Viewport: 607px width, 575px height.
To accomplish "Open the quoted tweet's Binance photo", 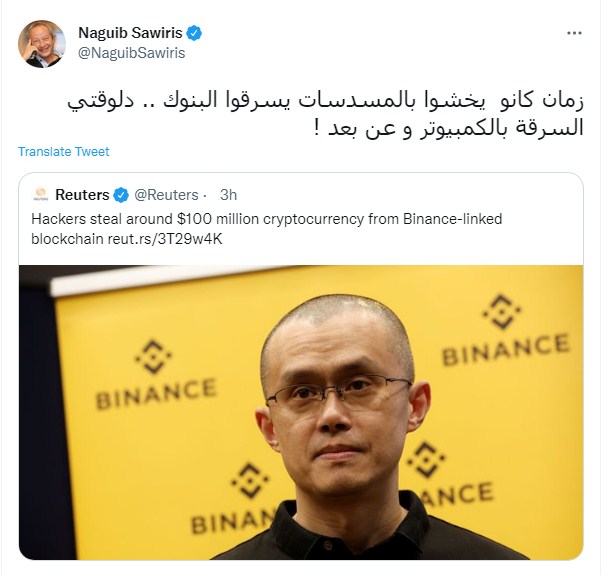I will pos(301,412).
